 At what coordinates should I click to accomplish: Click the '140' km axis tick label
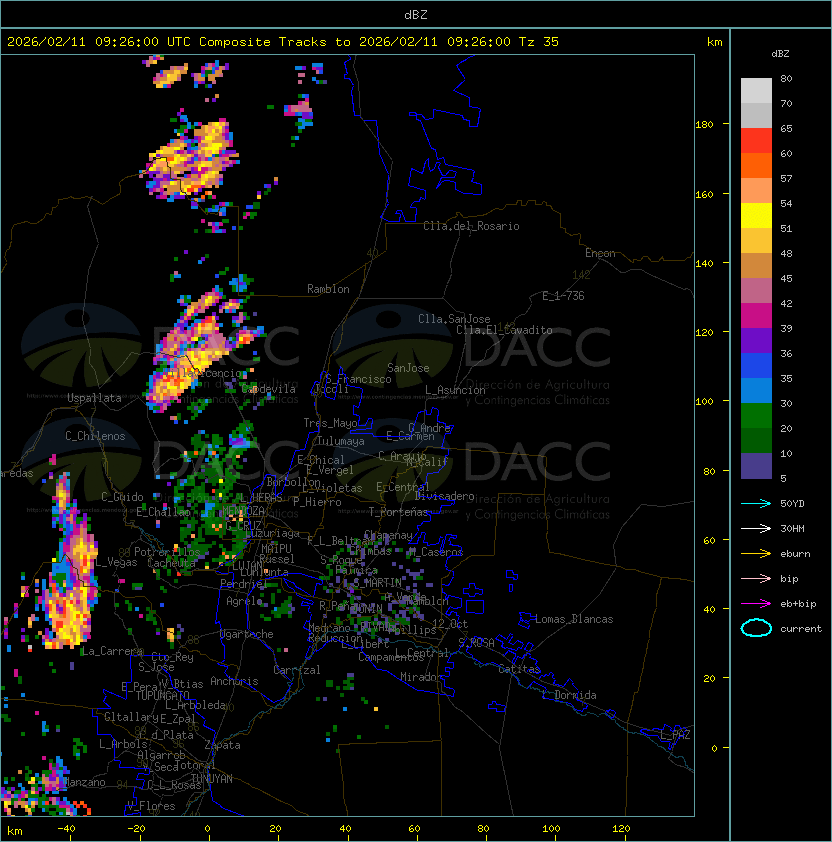click(x=704, y=264)
